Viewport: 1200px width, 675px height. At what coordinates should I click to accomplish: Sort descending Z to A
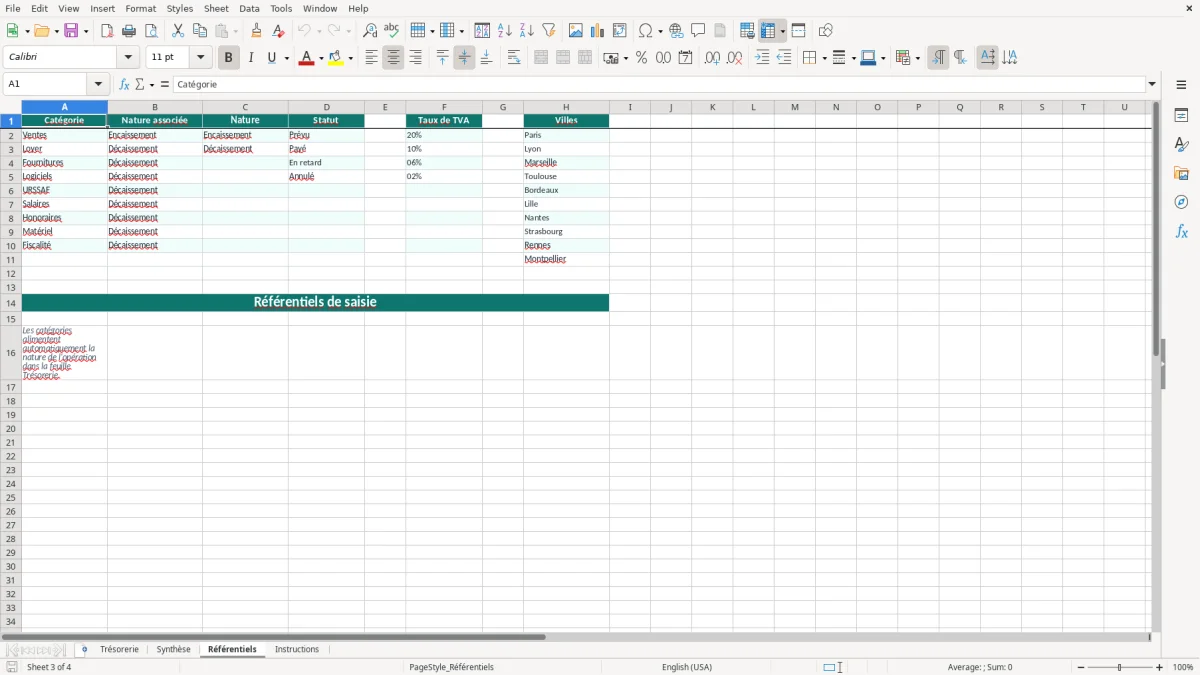[527, 31]
